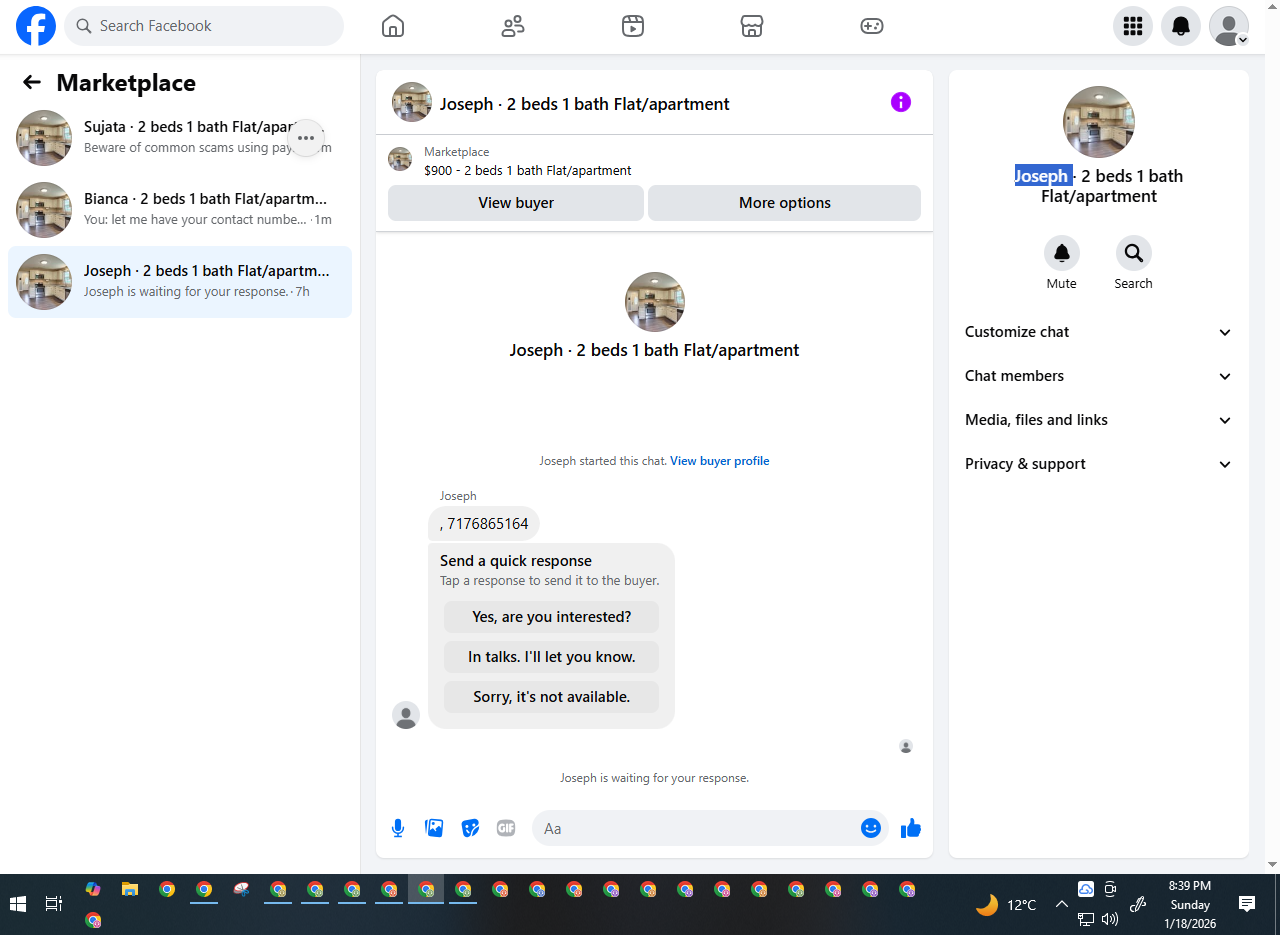
Task: Open the View buyer profile link
Action: click(x=720, y=461)
